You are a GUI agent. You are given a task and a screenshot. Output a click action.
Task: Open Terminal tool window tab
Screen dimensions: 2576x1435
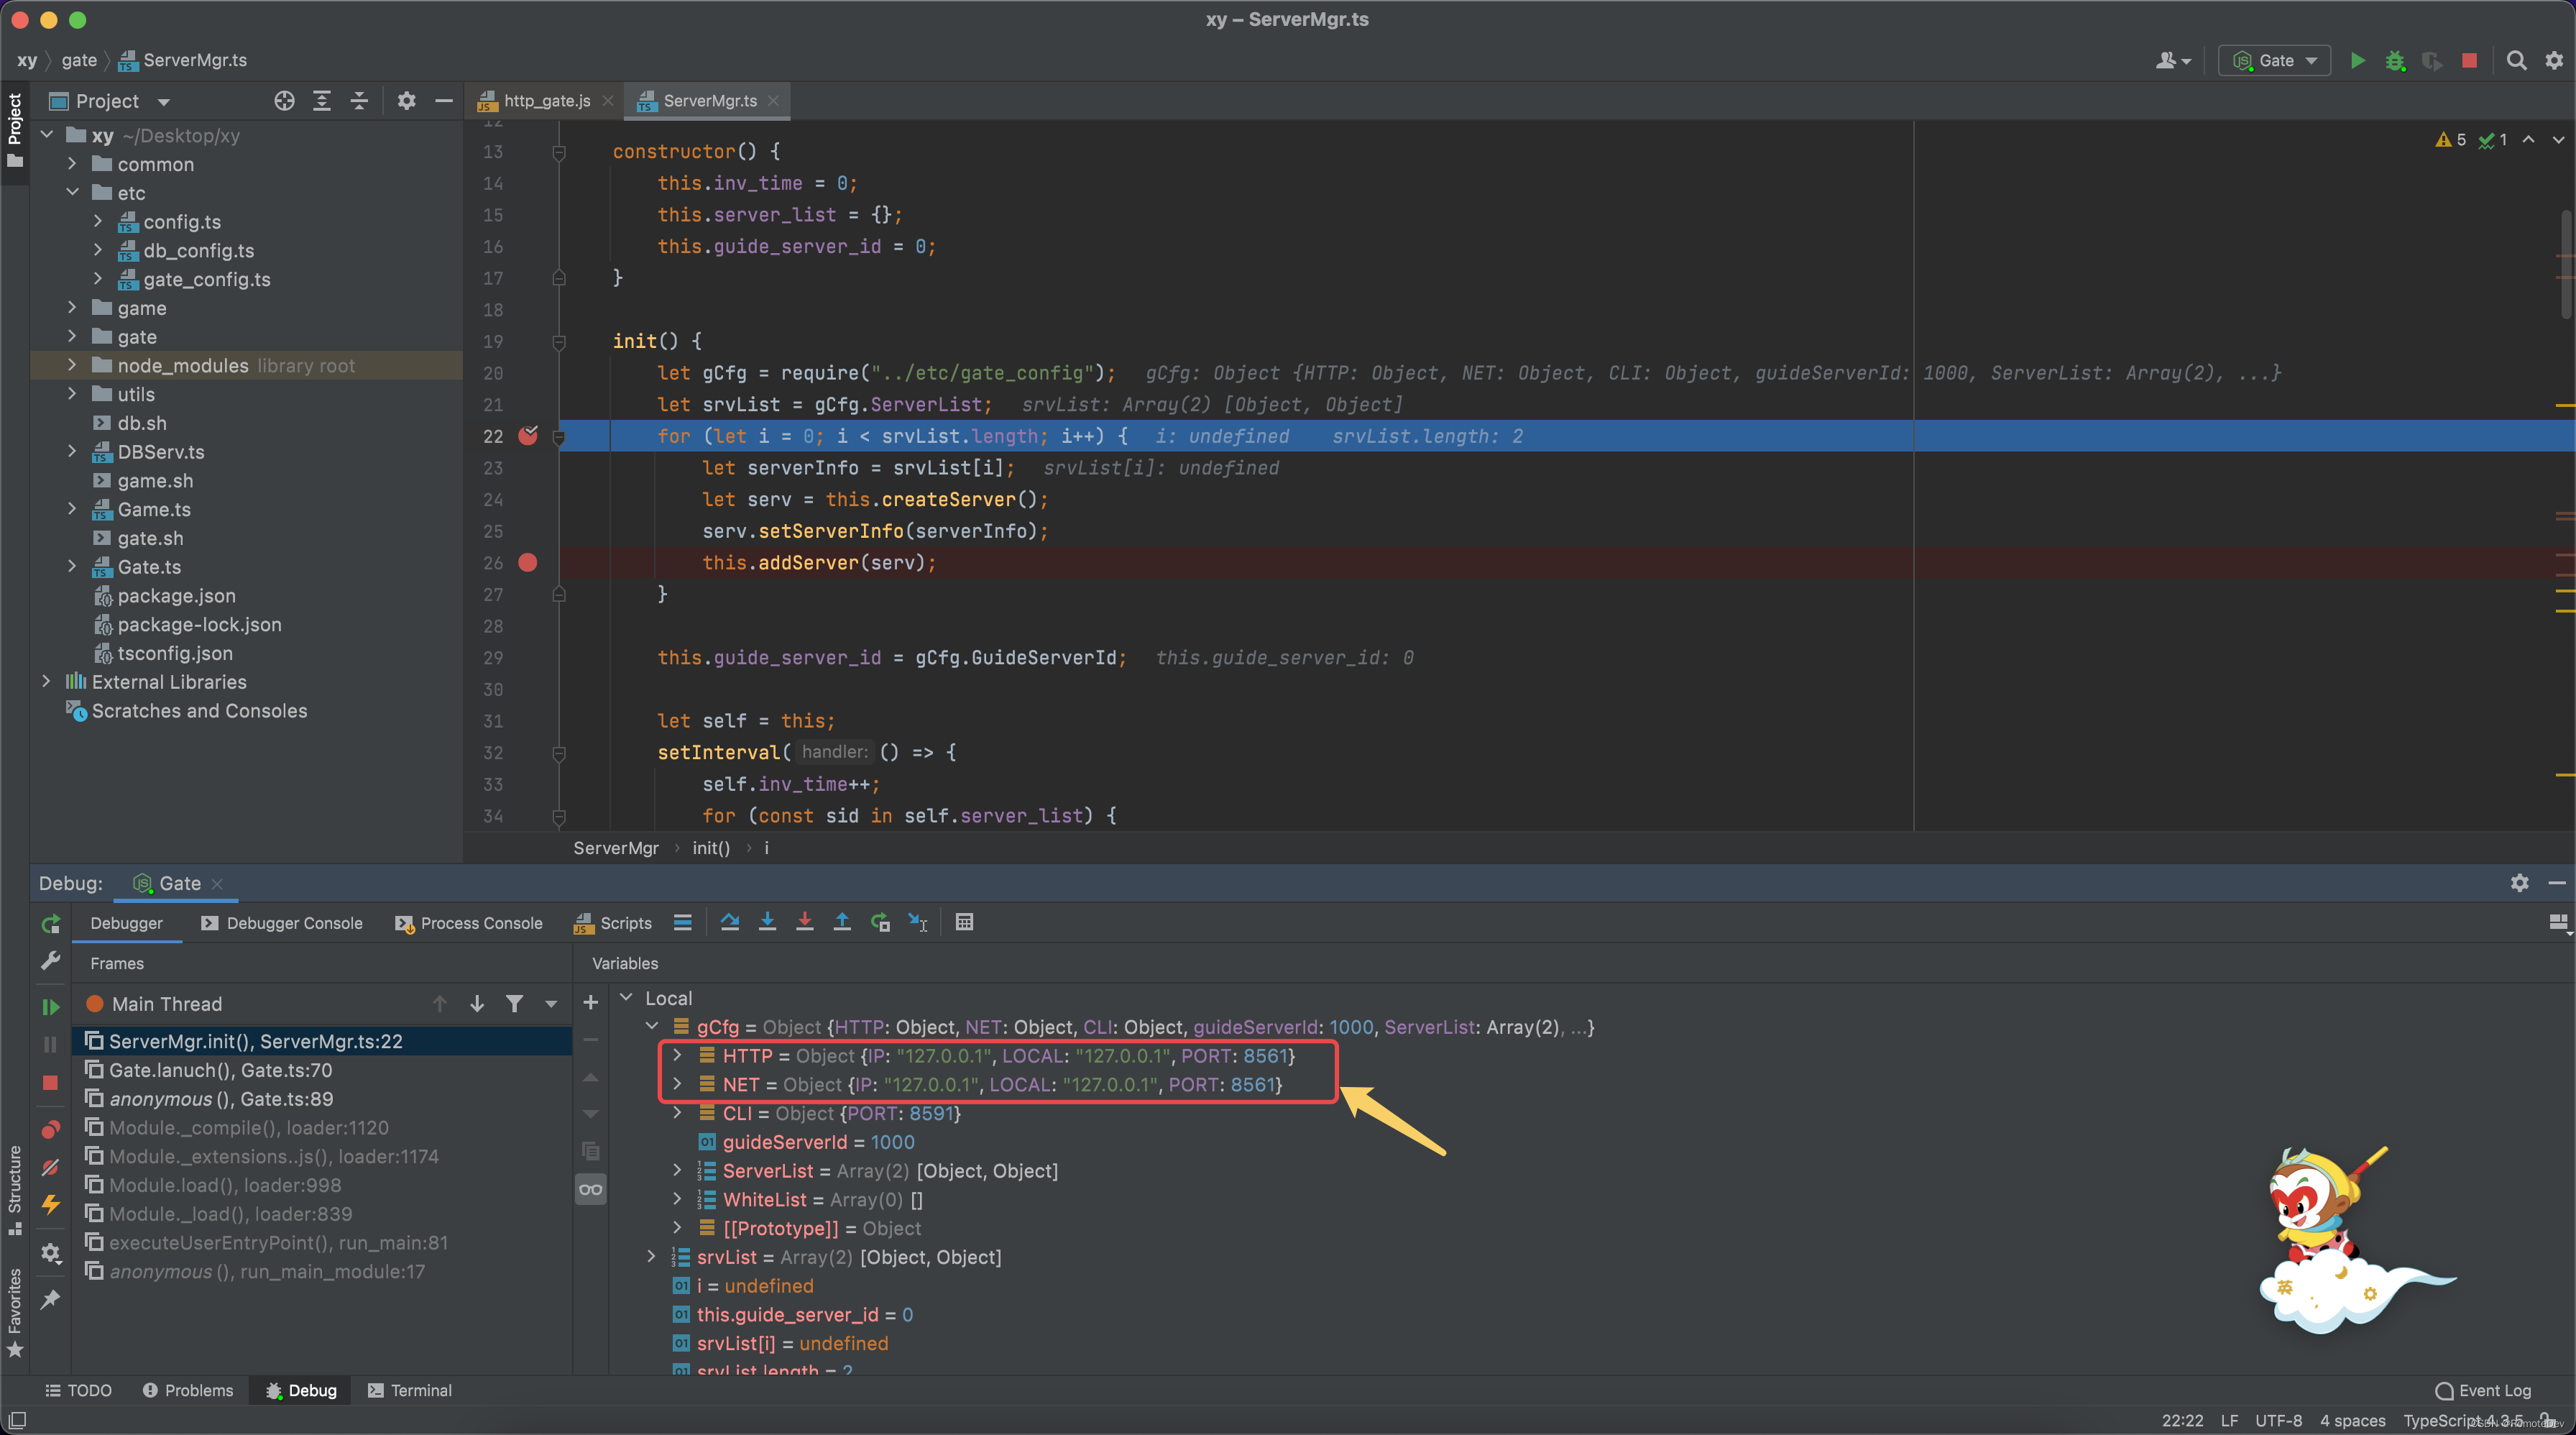[410, 1390]
